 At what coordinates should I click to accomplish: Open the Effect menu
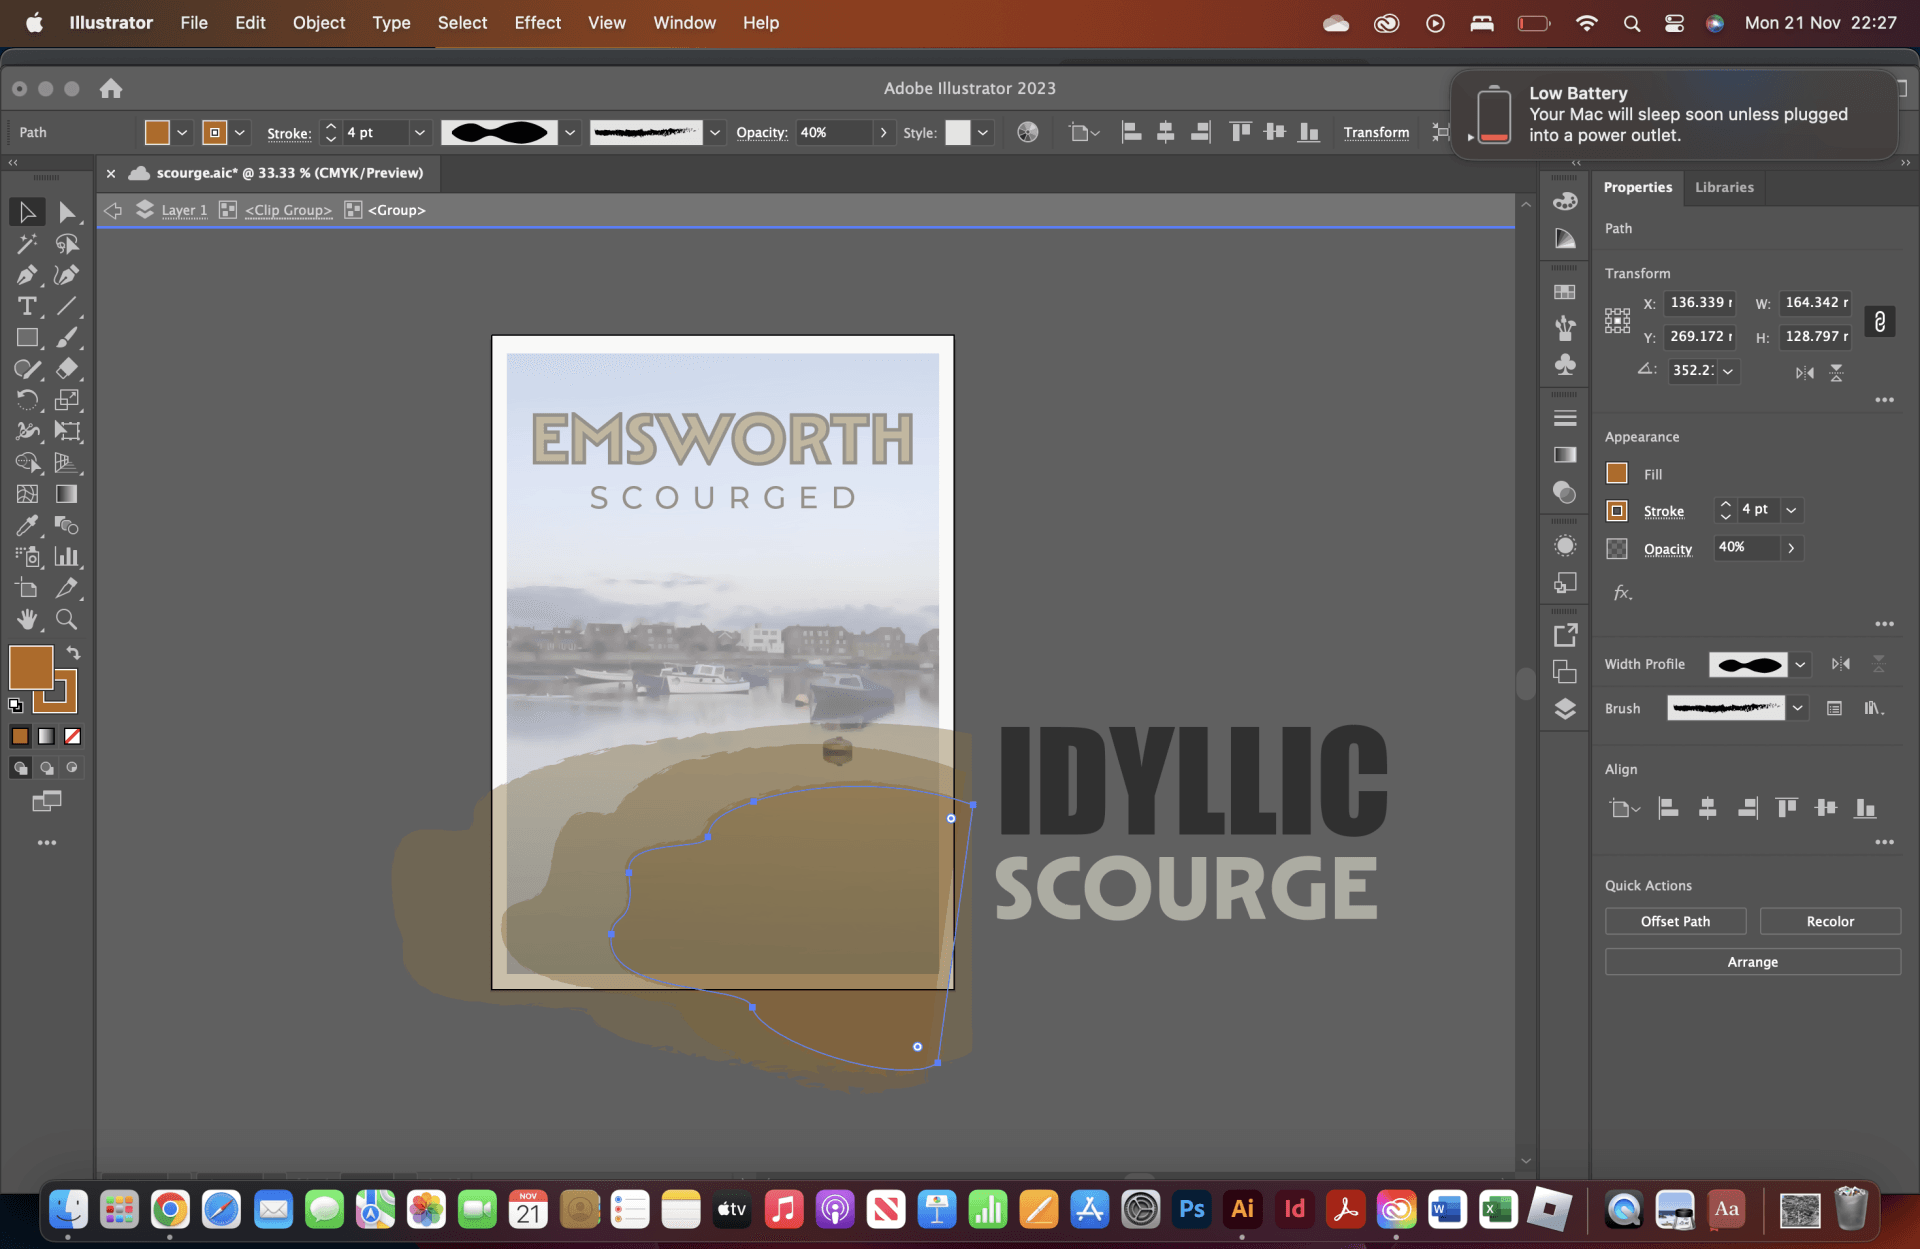click(537, 22)
